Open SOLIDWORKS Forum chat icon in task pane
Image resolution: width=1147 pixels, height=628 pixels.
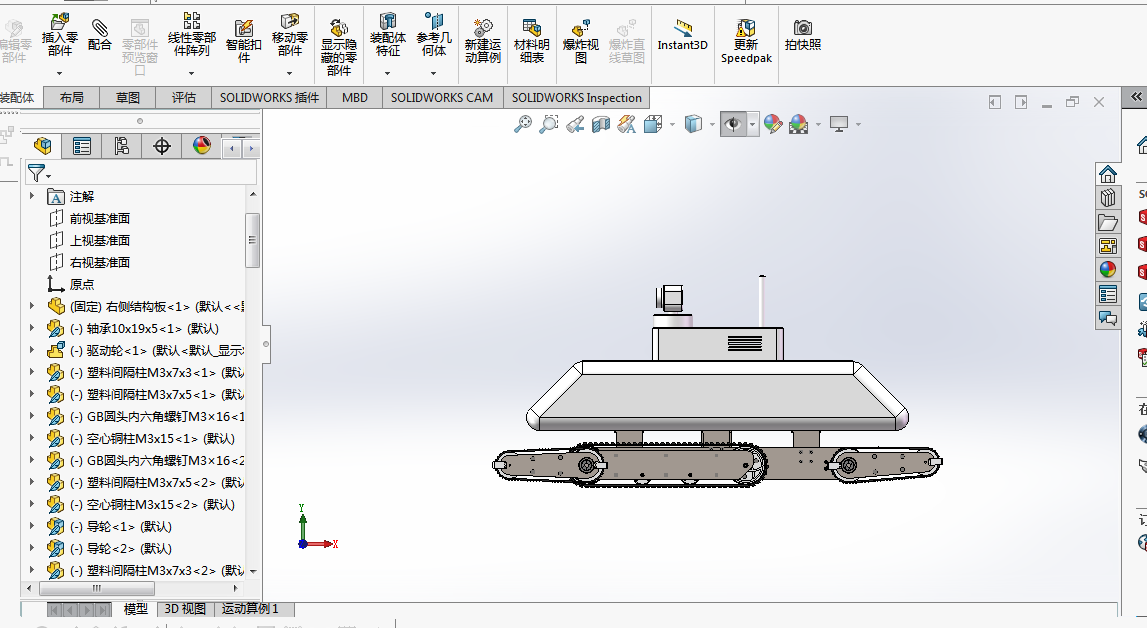click(1107, 318)
